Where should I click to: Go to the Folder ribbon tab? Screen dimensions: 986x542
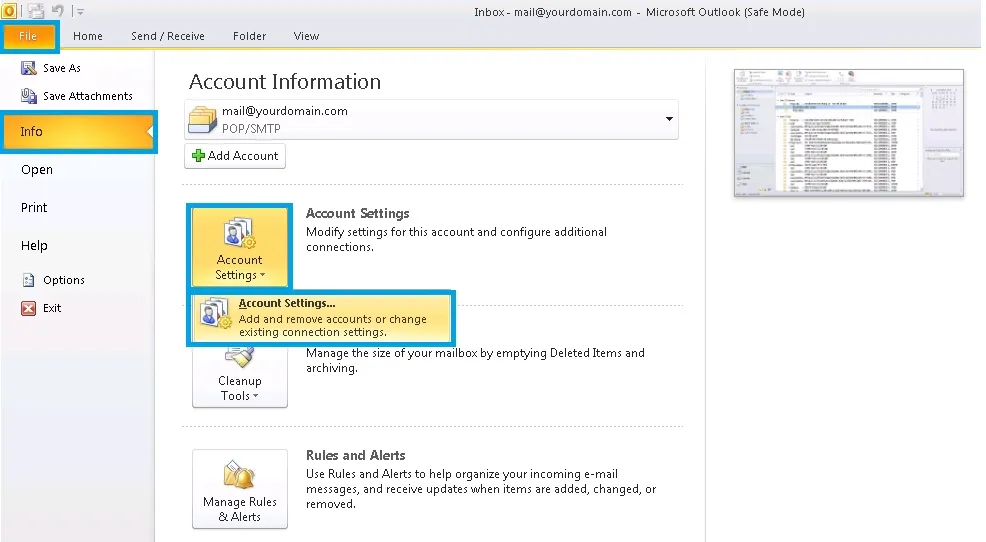coord(249,36)
